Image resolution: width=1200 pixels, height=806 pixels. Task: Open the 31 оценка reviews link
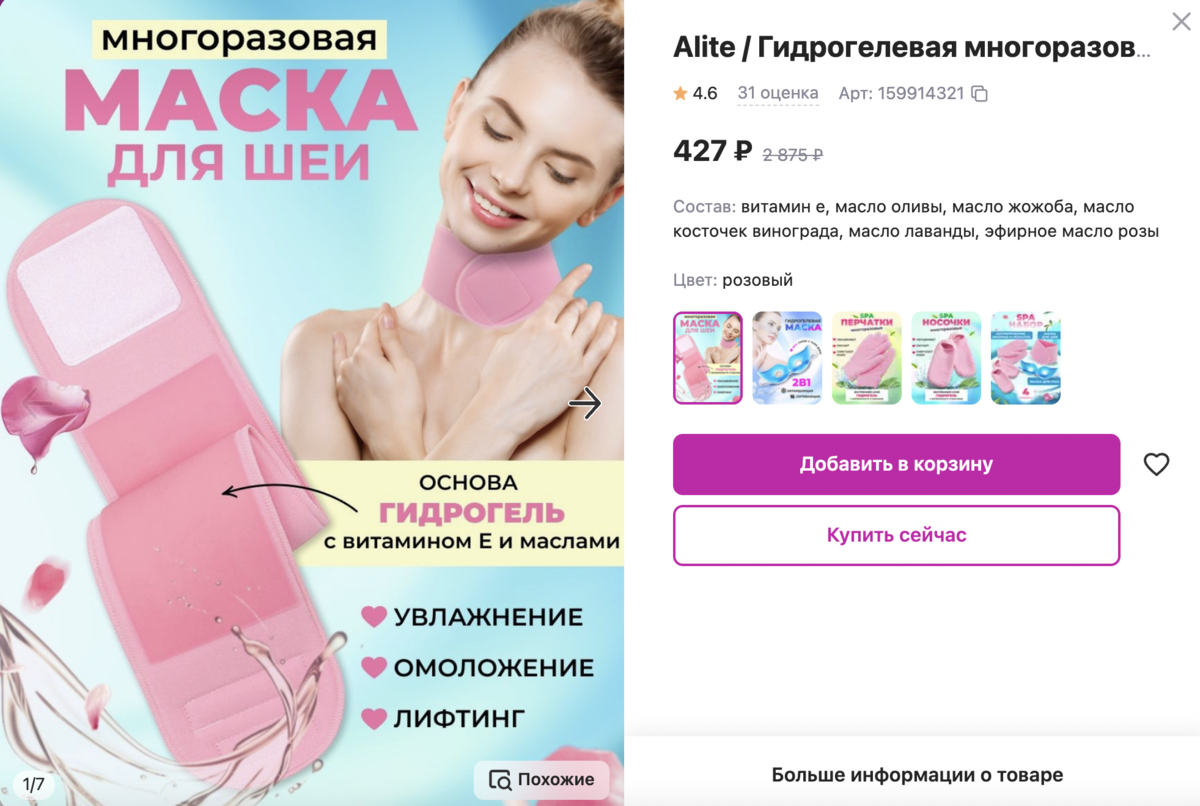778,93
